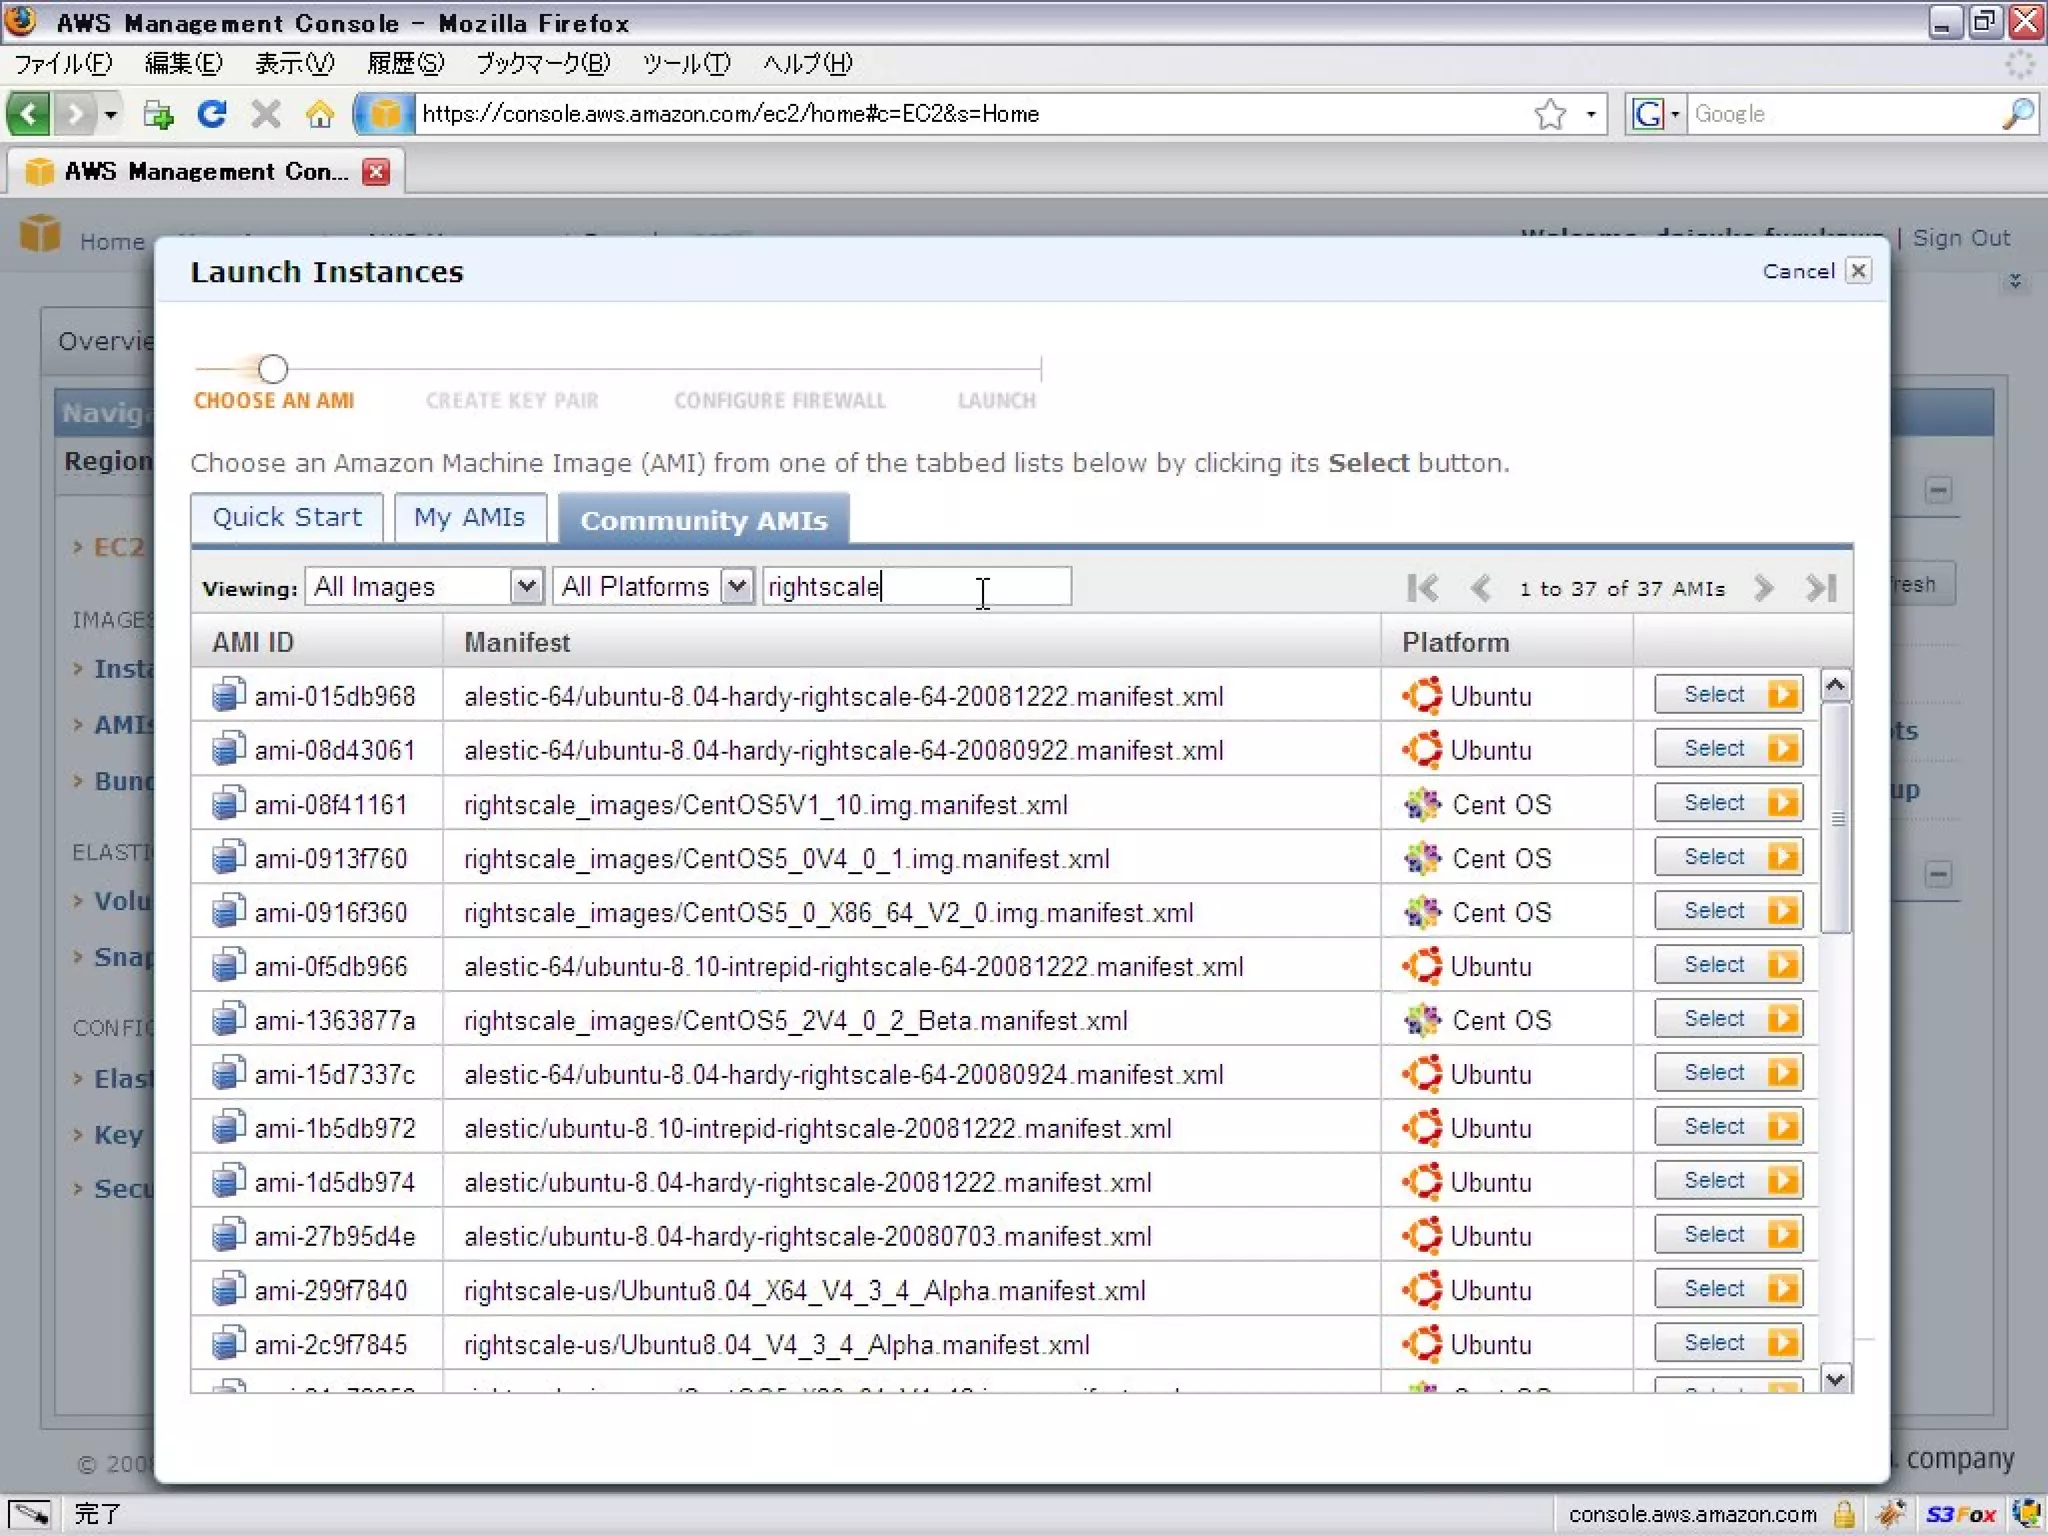The height and width of the screenshot is (1536, 2048).
Task: Select AMI ami-08f41161 CentOS5V1_10
Action: point(1729,802)
